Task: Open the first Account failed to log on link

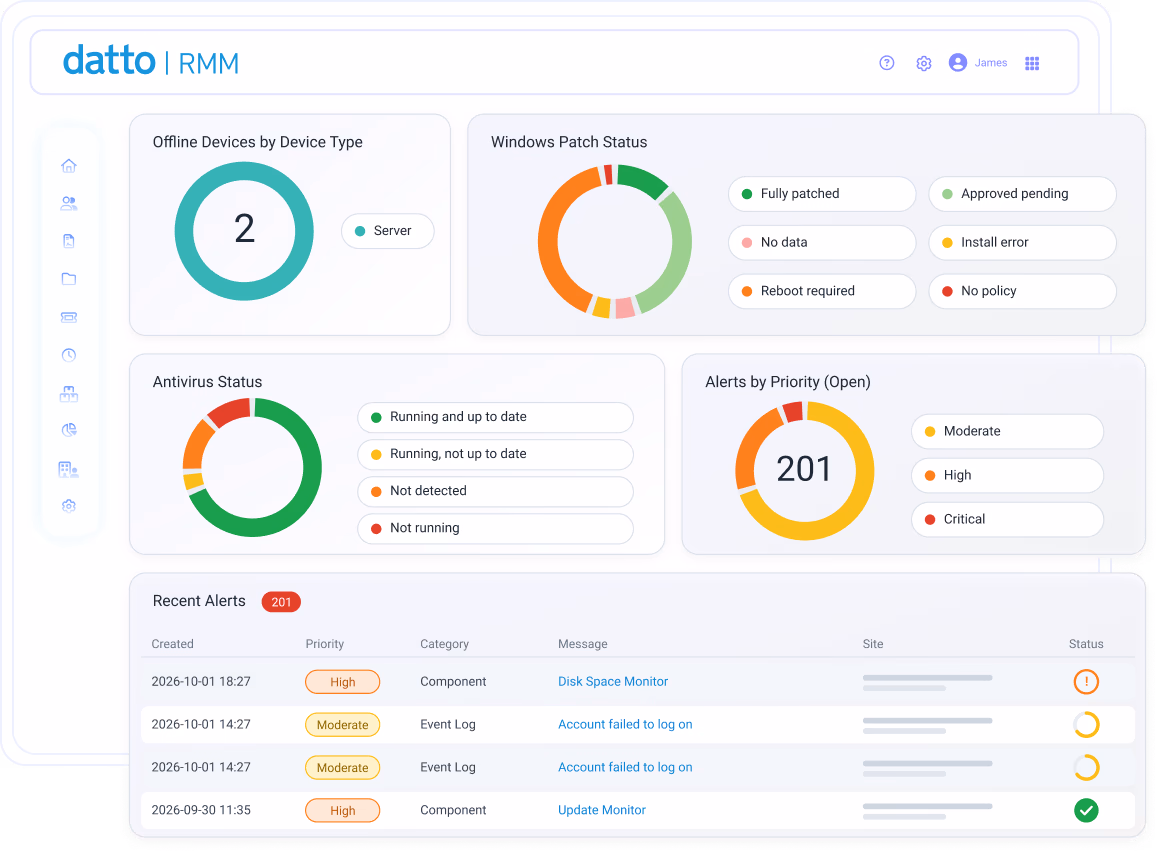Action: coord(625,725)
